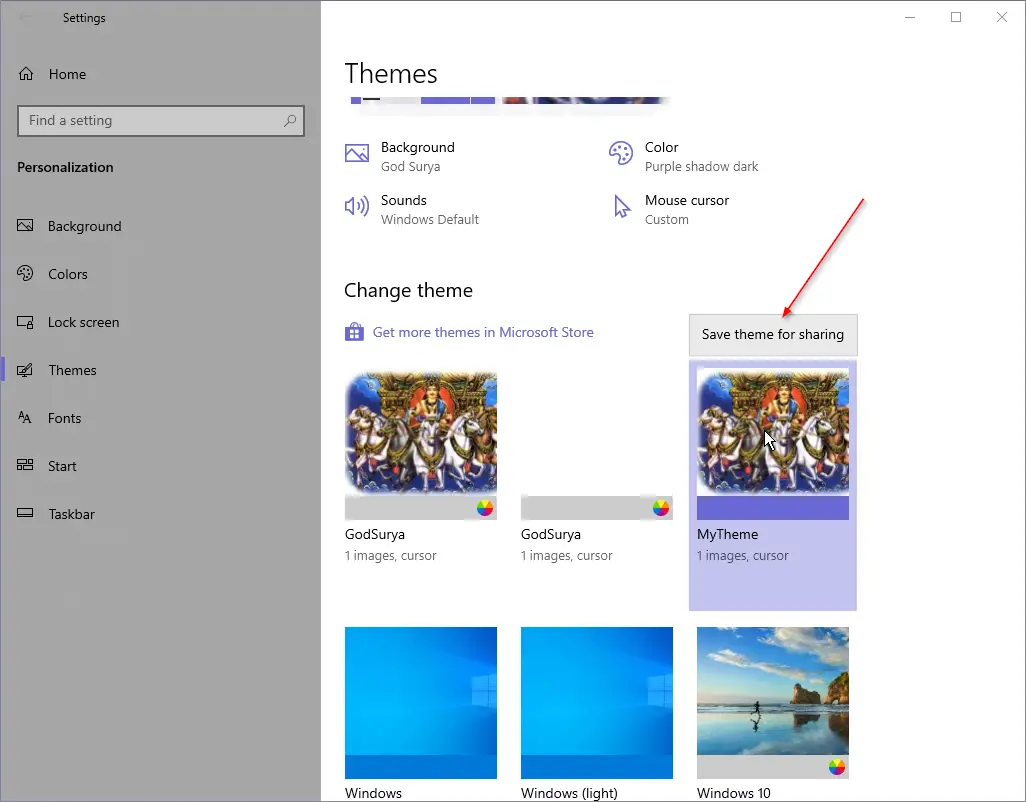Apply the Windows theme thumbnail
Image resolution: width=1026 pixels, height=802 pixels.
coord(421,703)
